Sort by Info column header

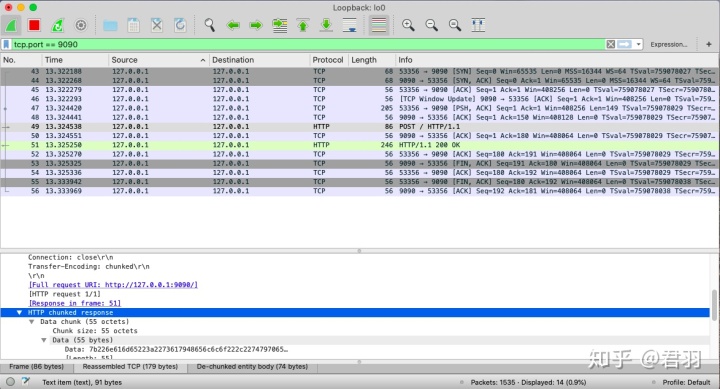(557, 60)
